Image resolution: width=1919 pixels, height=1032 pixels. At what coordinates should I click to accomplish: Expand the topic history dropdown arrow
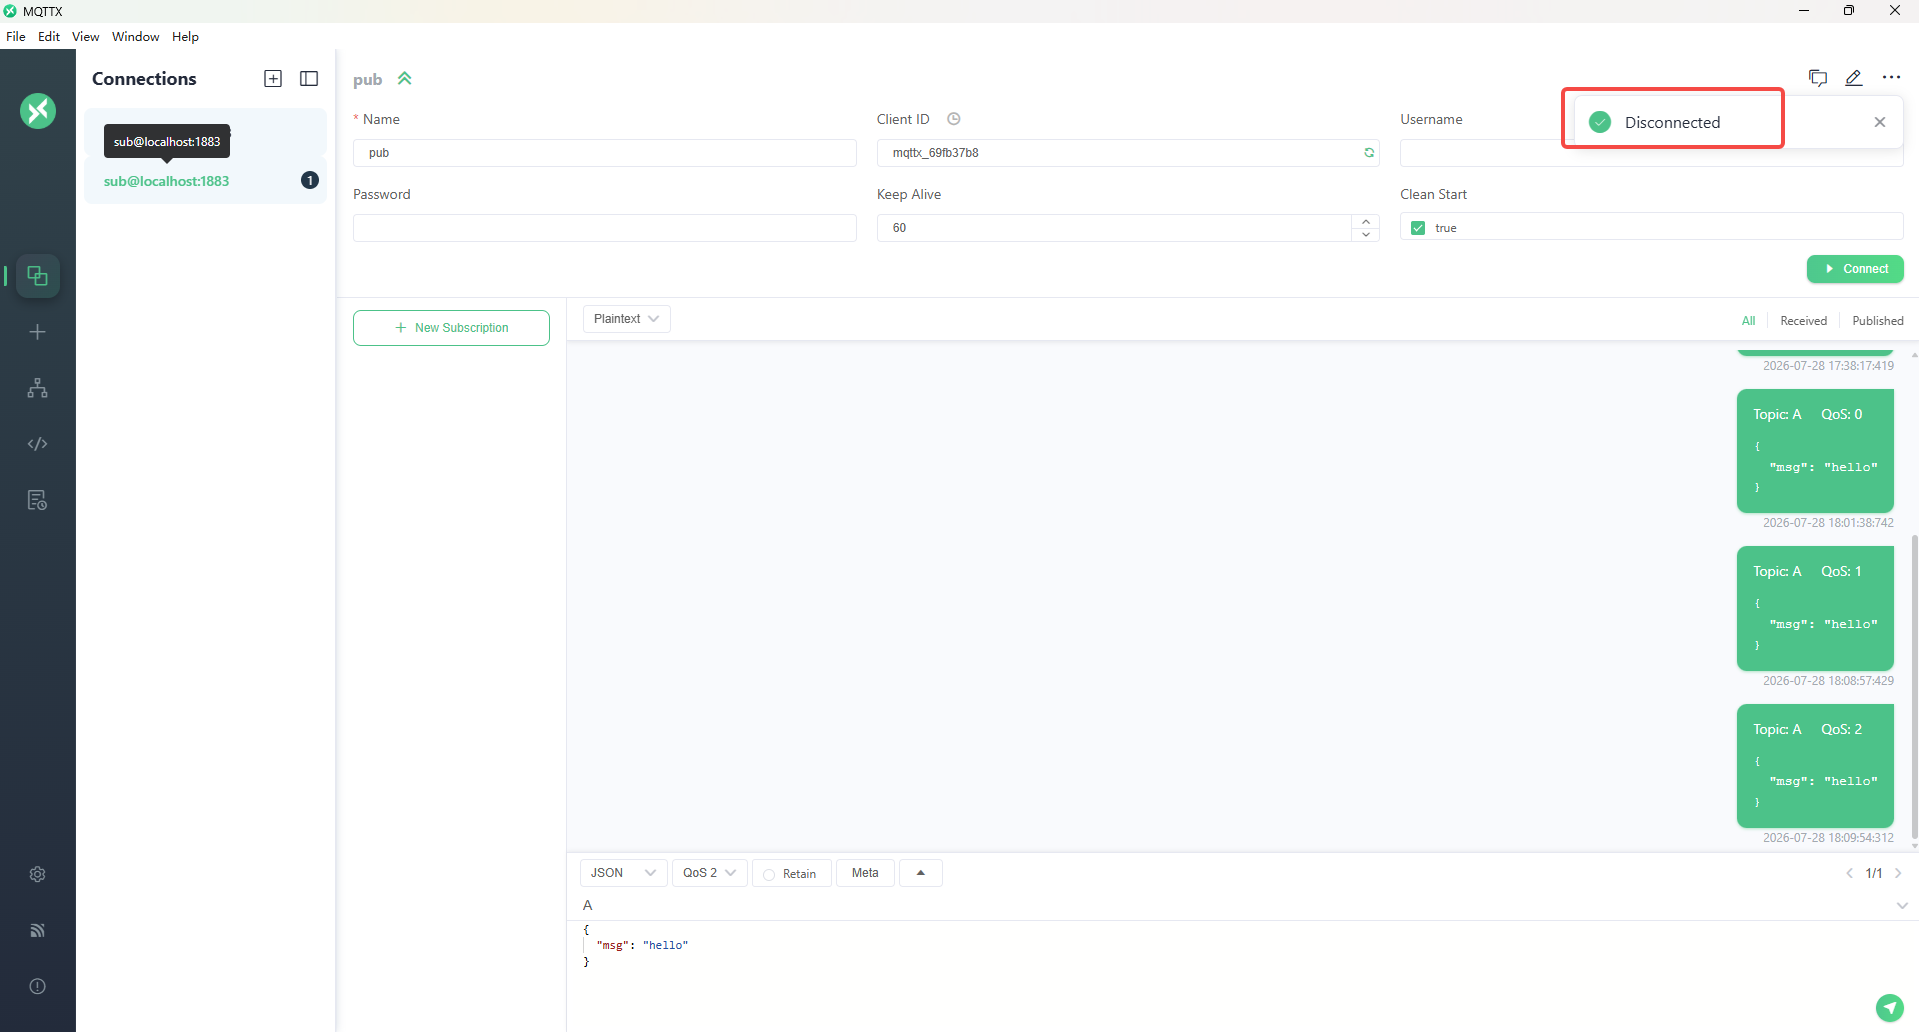[x=1902, y=906]
